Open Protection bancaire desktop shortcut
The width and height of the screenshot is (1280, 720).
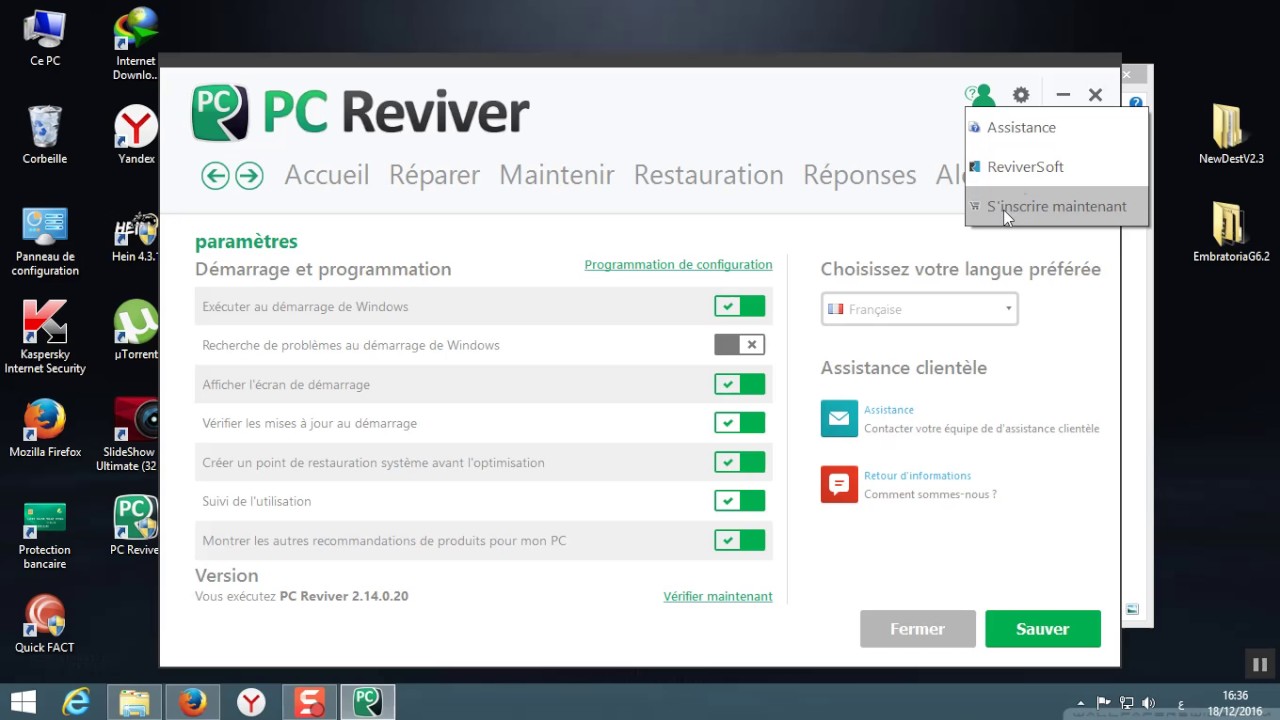click(45, 534)
